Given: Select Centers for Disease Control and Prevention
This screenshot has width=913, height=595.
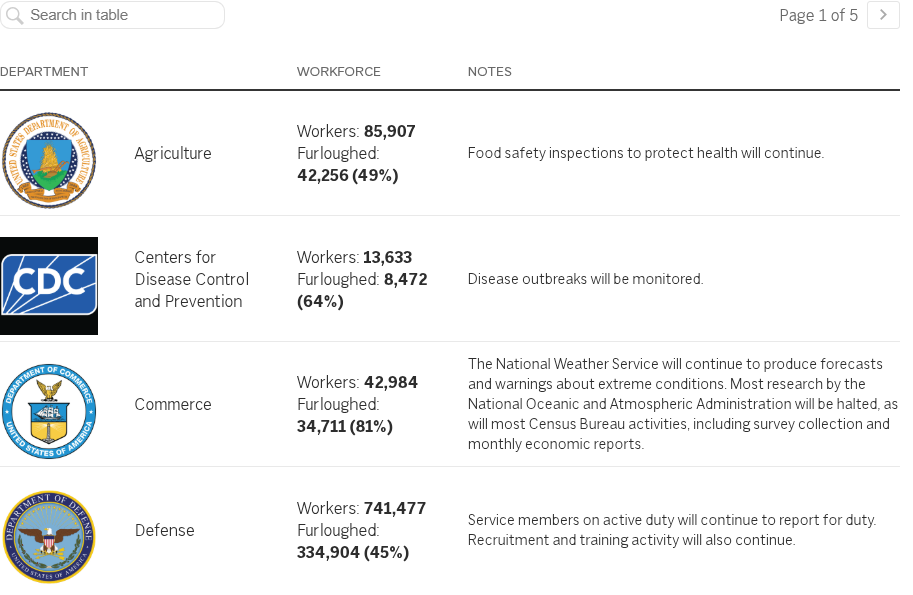Looking at the screenshot, I should point(192,279).
